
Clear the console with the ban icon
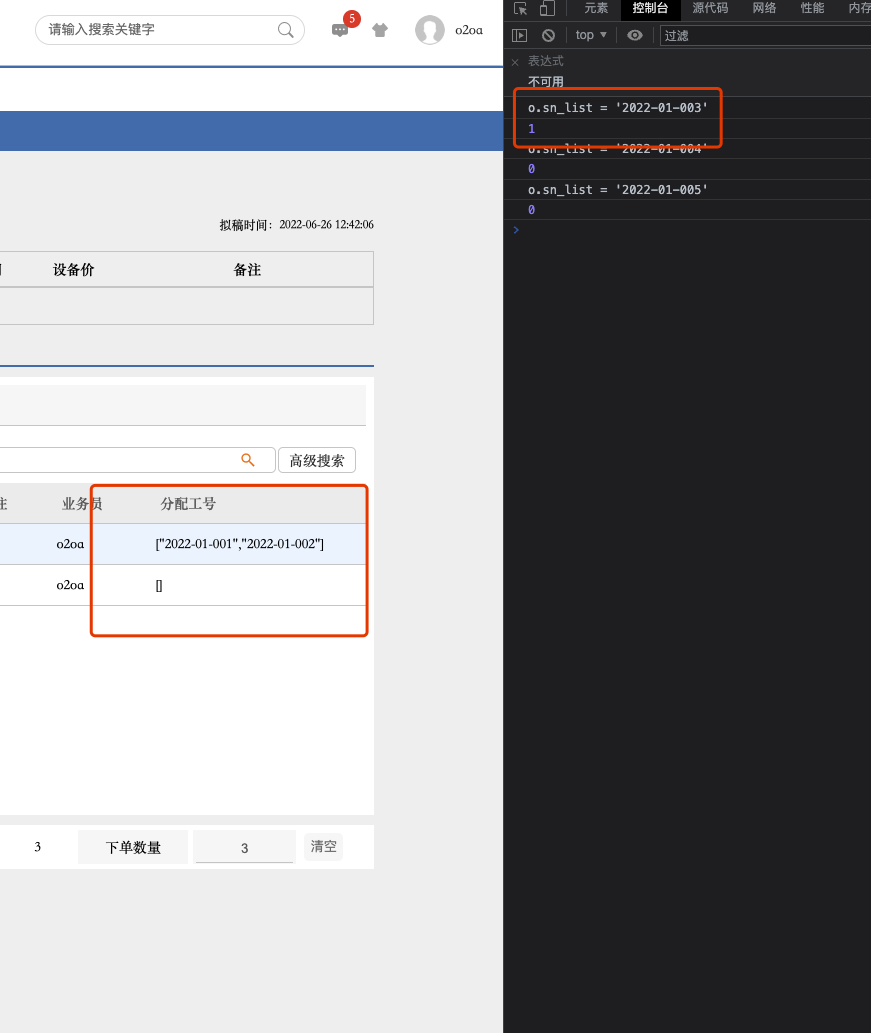pyautogui.click(x=548, y=35)
